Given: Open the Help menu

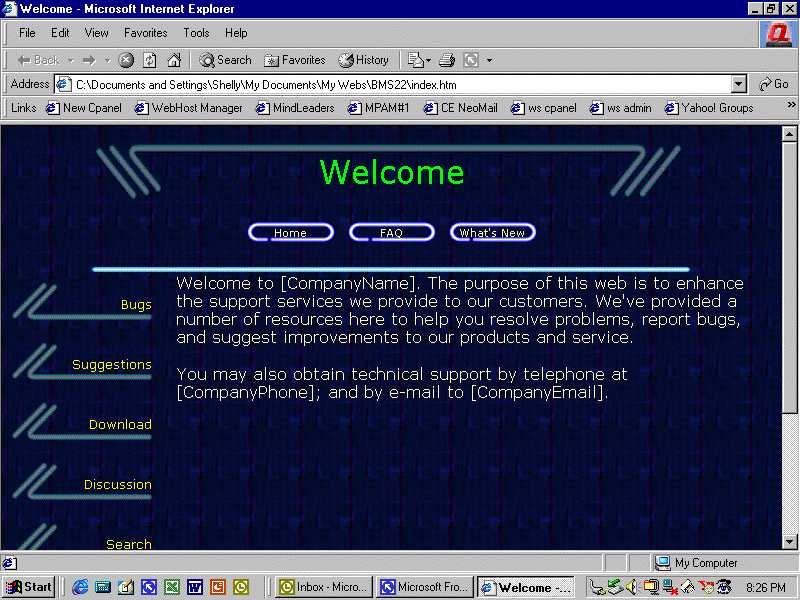Looking at the screenshot, I should tap(236, 33).
